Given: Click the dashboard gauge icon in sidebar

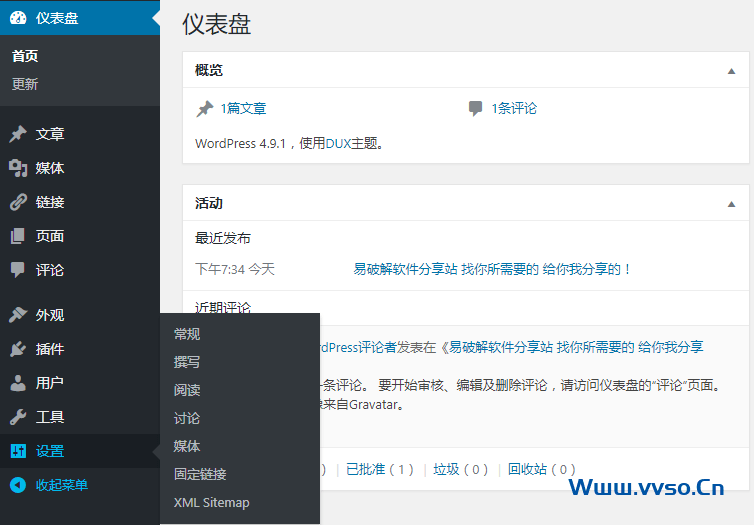Looking at the screenshot, I should (x=18, y=18).
